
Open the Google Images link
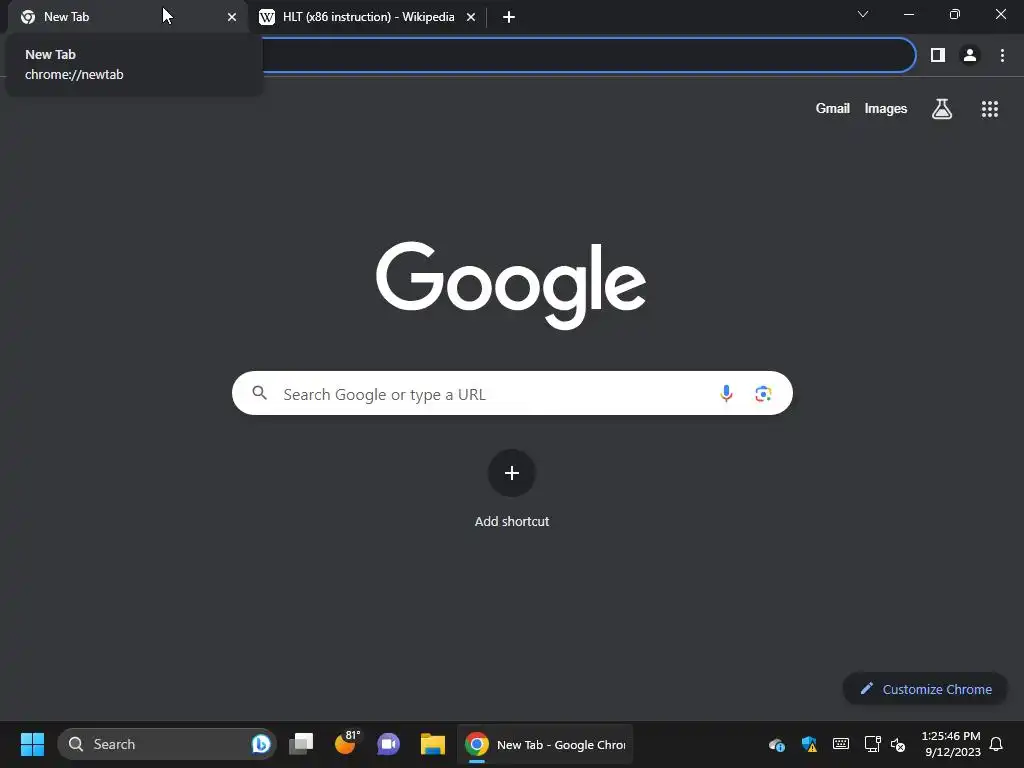pyautogui.click(x=886, y=108)
